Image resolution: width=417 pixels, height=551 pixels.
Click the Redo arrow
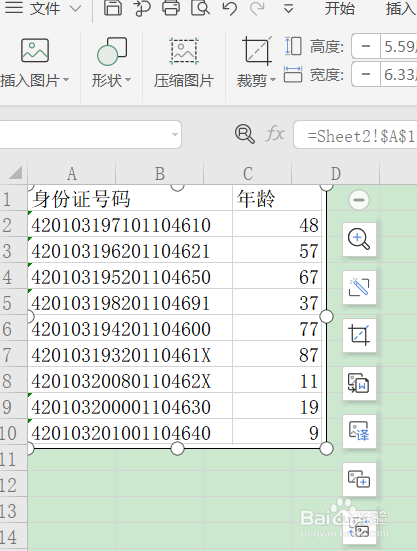tap(257, 8)
